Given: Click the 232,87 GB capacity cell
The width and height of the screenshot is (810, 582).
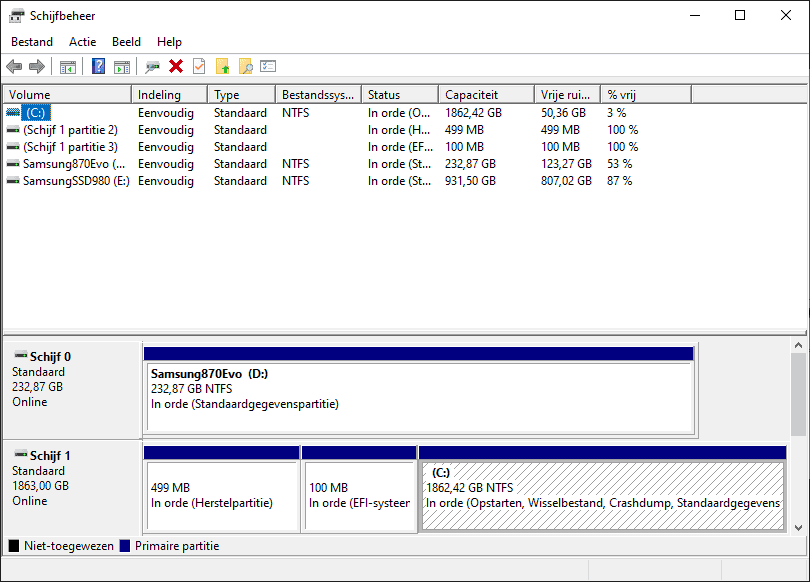Looking at the screenshot, I should [470, 164].
